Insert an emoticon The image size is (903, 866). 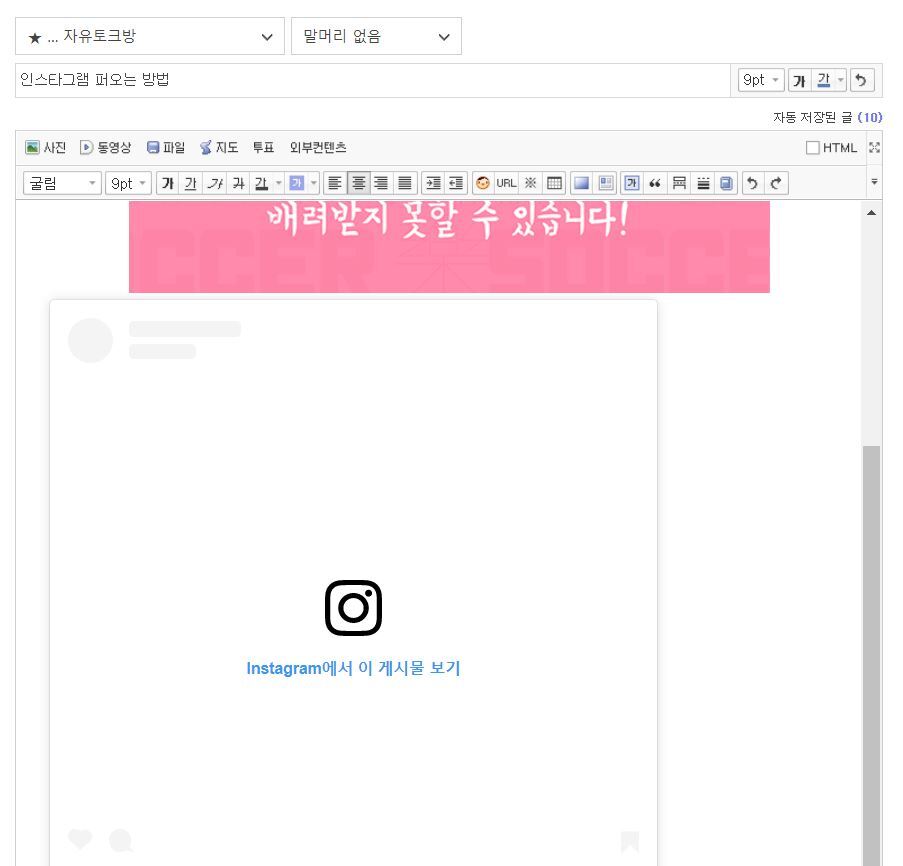483,184
